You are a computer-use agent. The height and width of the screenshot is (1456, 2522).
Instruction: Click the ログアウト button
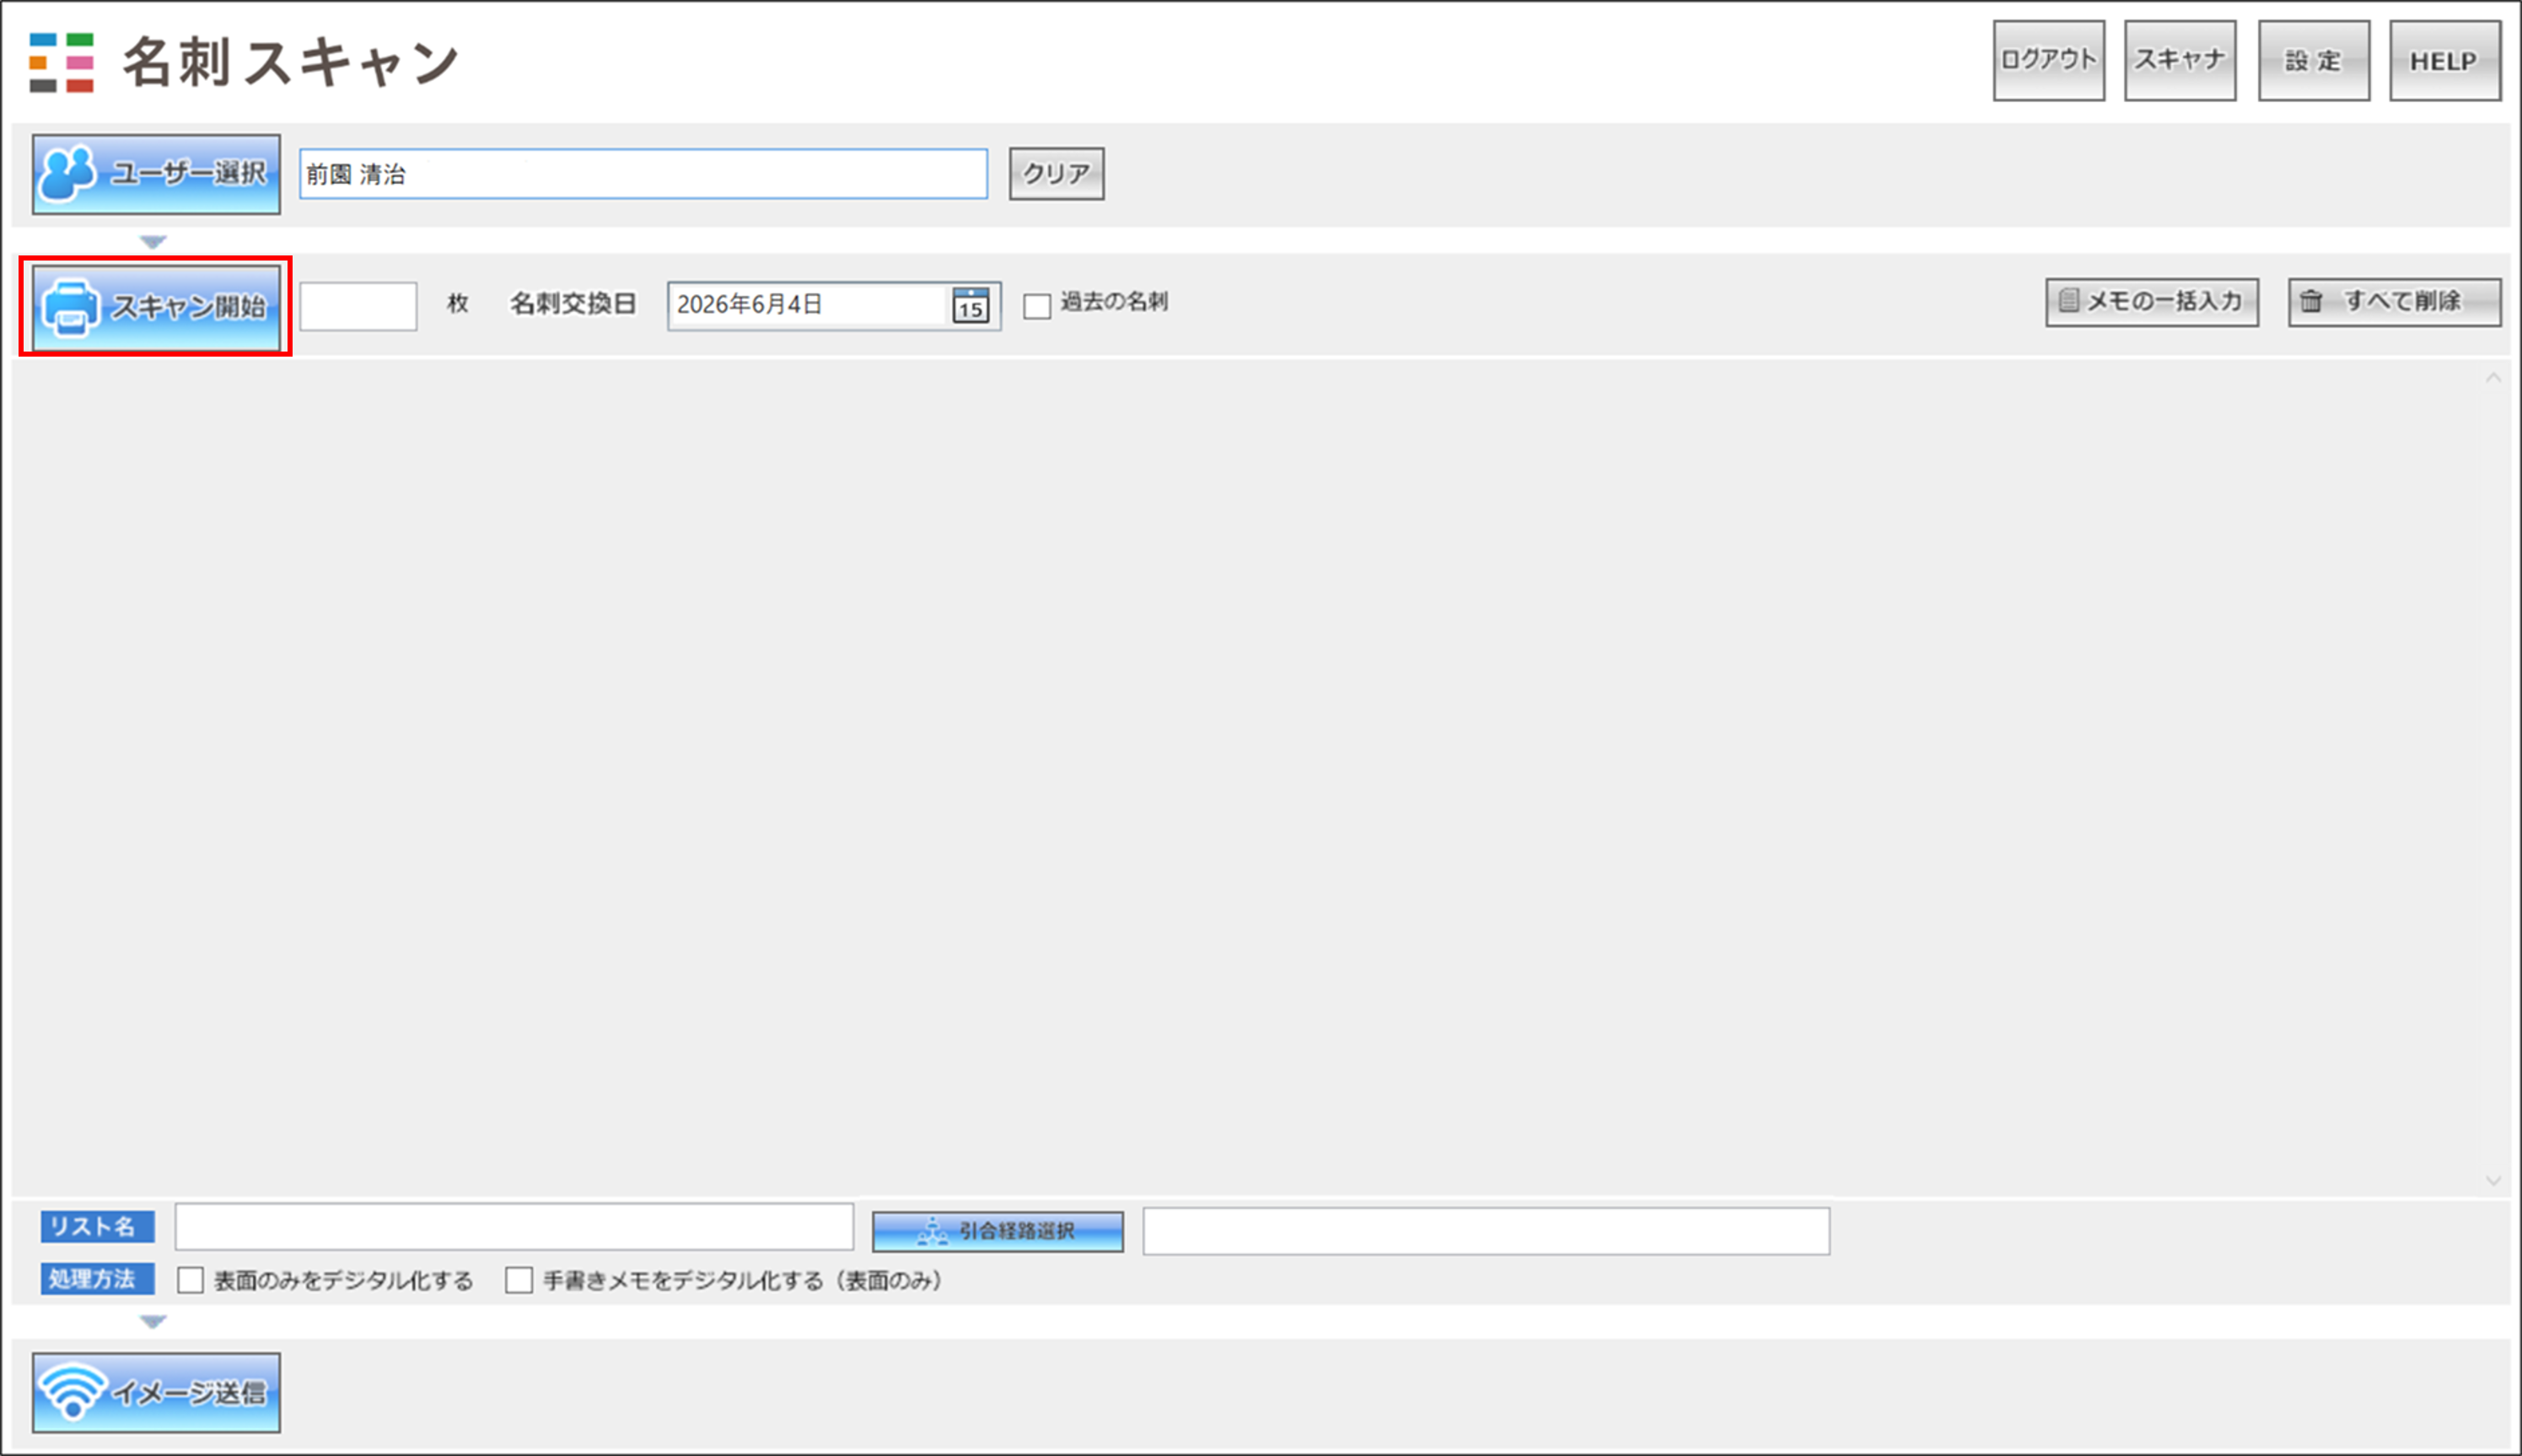[x=2049, y=61]
